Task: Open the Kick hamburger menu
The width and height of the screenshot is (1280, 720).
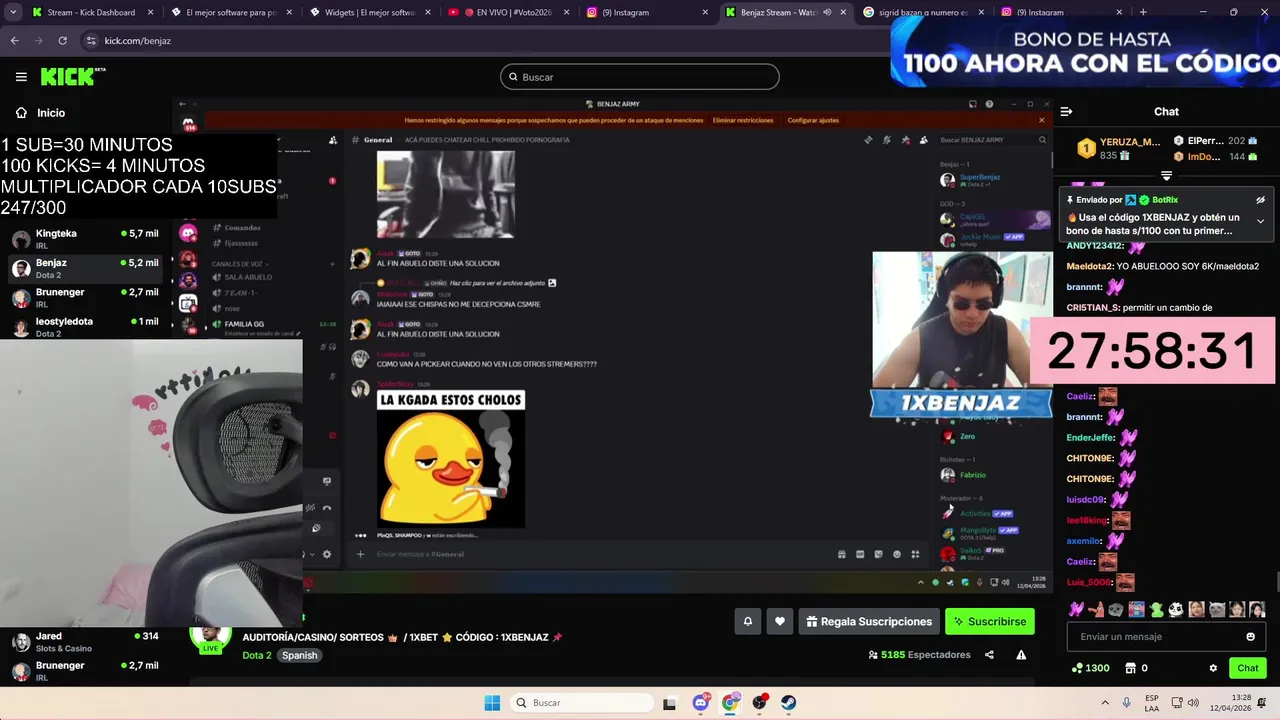Action: (21, 77)
